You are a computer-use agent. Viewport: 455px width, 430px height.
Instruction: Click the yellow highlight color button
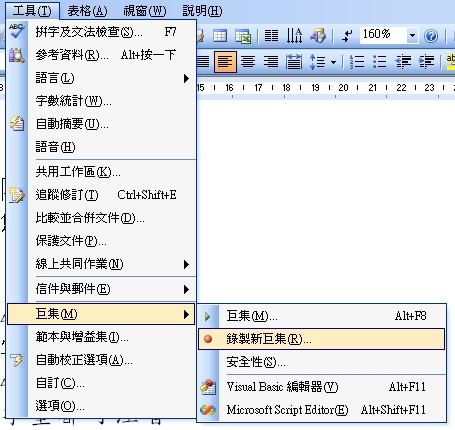point(450,62)
